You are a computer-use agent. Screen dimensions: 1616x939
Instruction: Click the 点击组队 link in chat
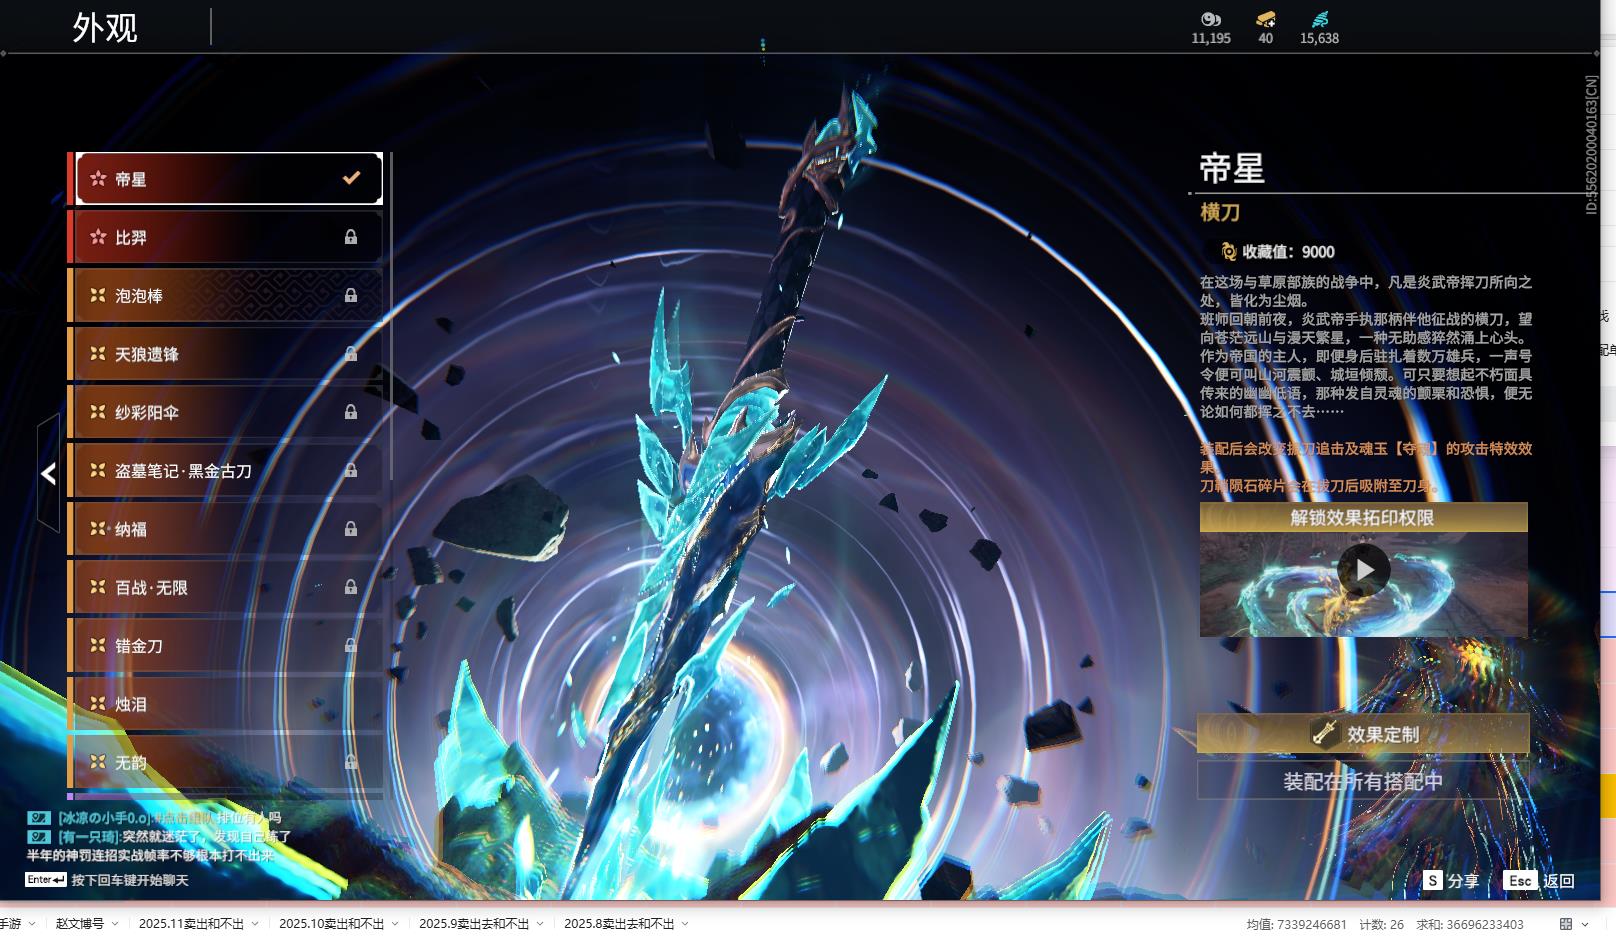coord(185,818)
